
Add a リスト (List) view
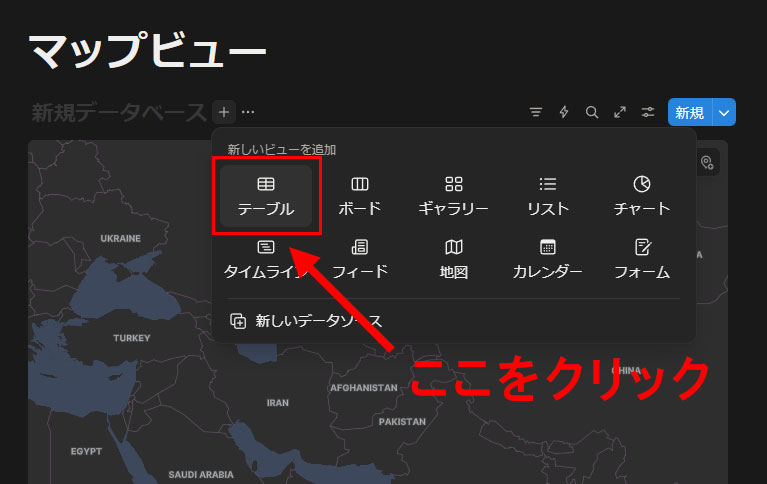(547, 195)
